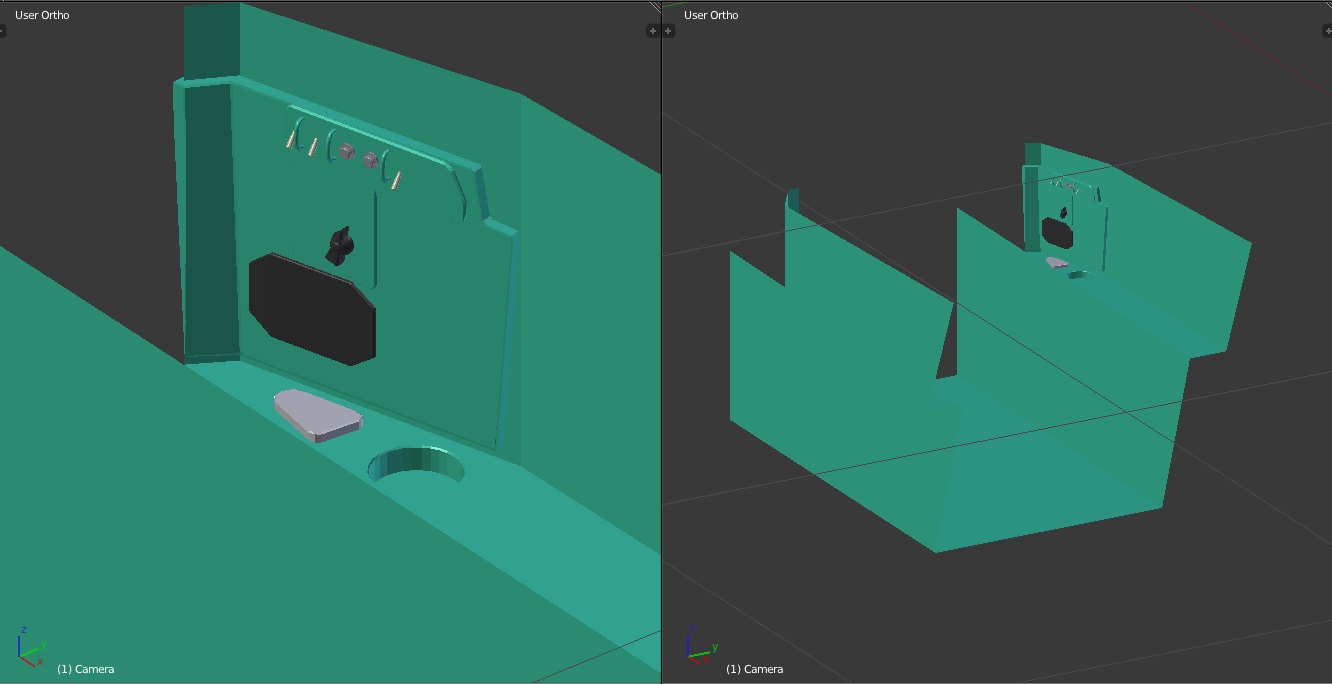The height and width of the screenshot is (684, 1332).
Task: Click '(1) Camera' label in left viewport
Action: (85, 669)
